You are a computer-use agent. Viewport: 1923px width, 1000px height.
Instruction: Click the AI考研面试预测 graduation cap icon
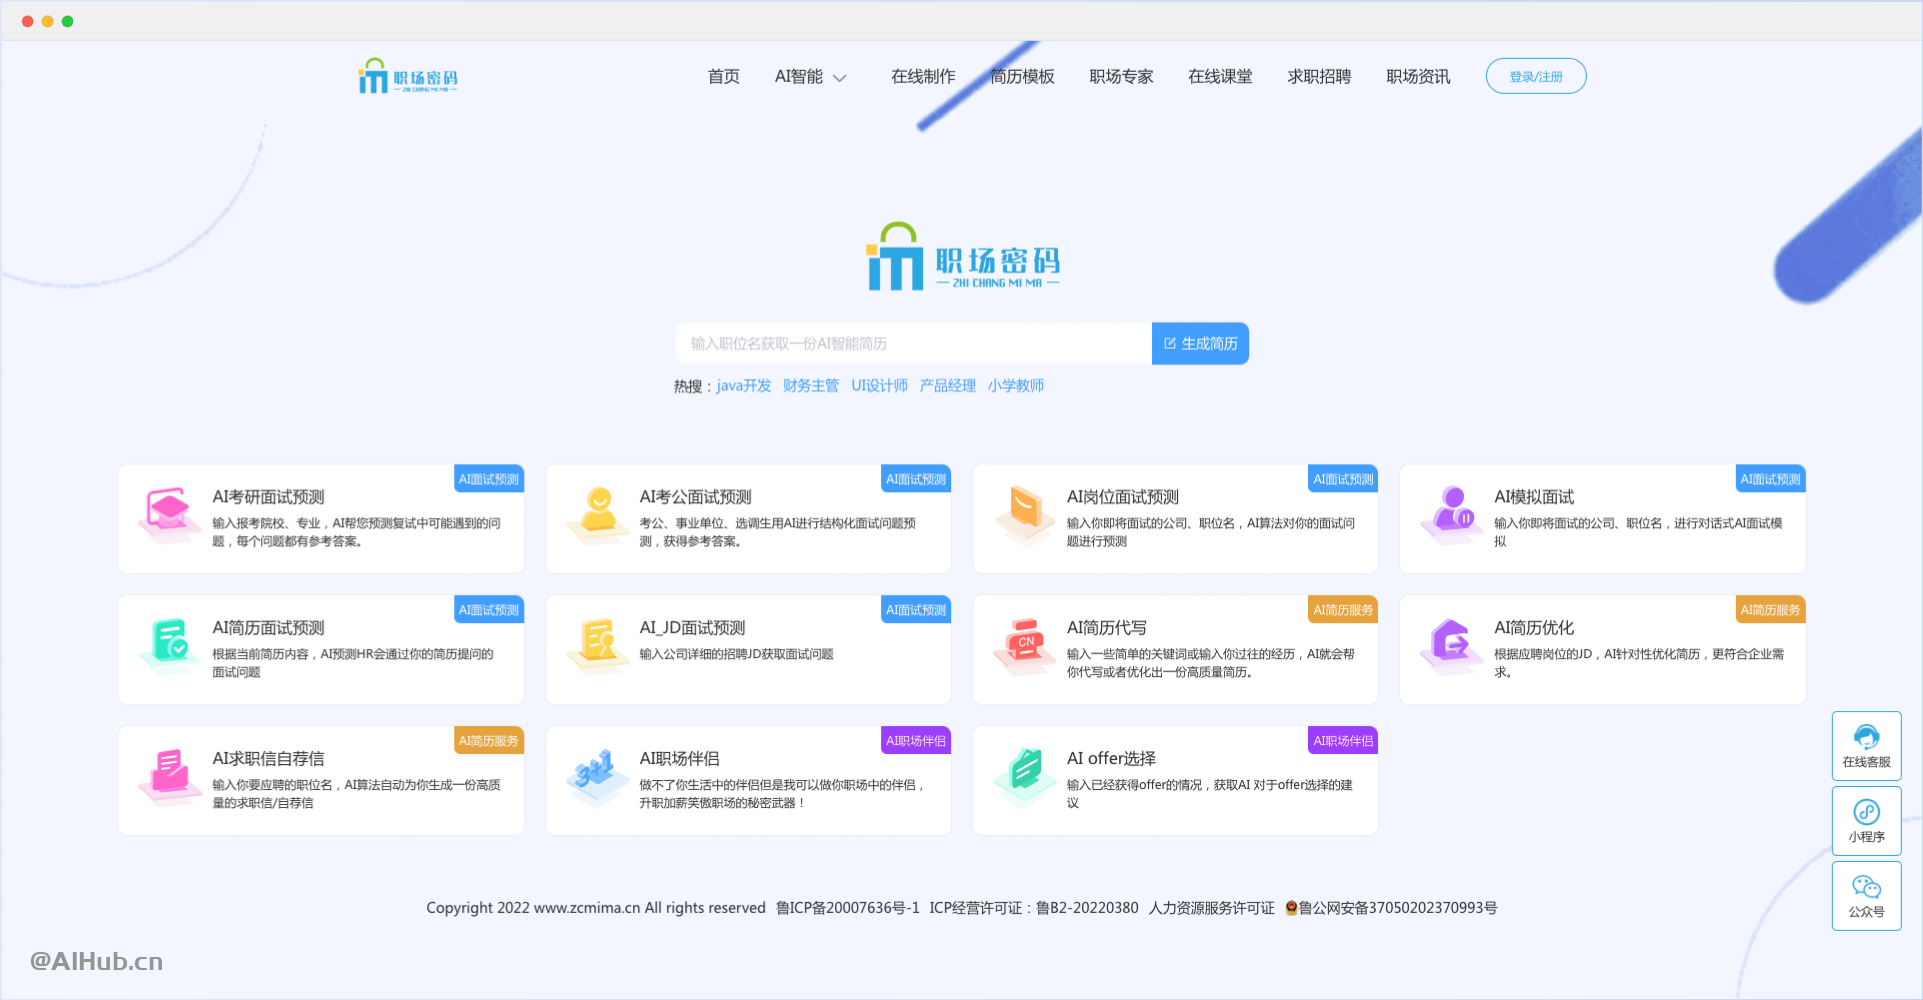point(168,512)
